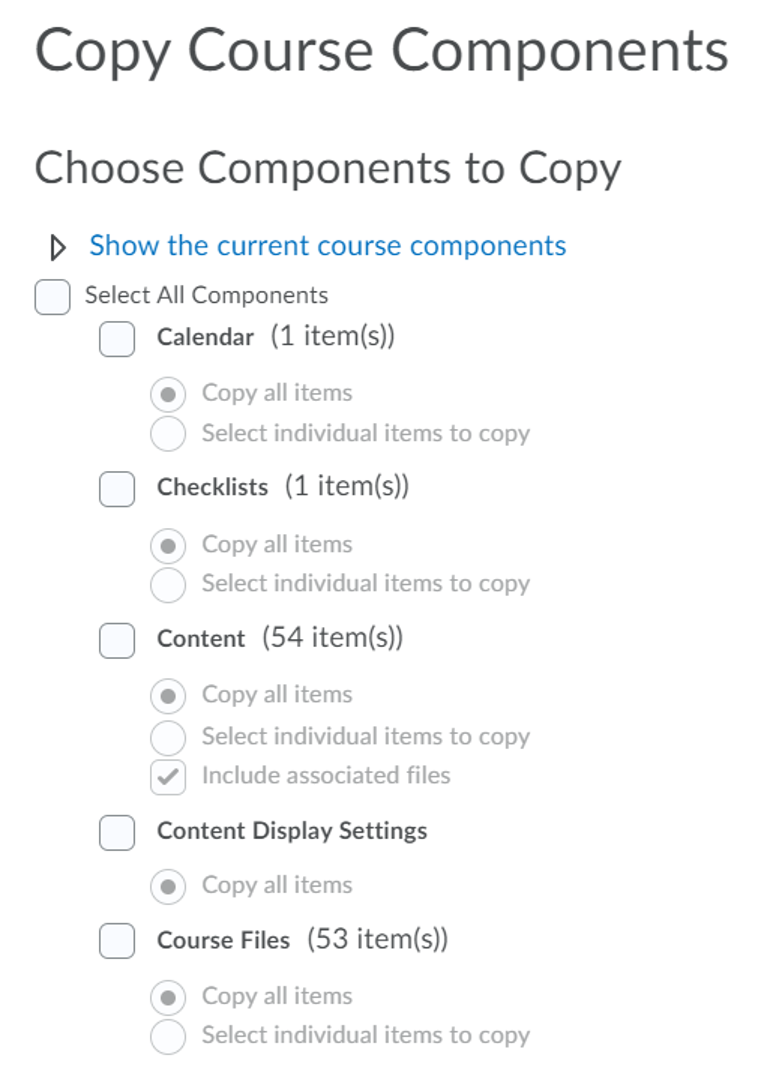774x1068 pixels.
Task: Select 'Copy all items' under Checklists
Action: click(x=168, y=546)
